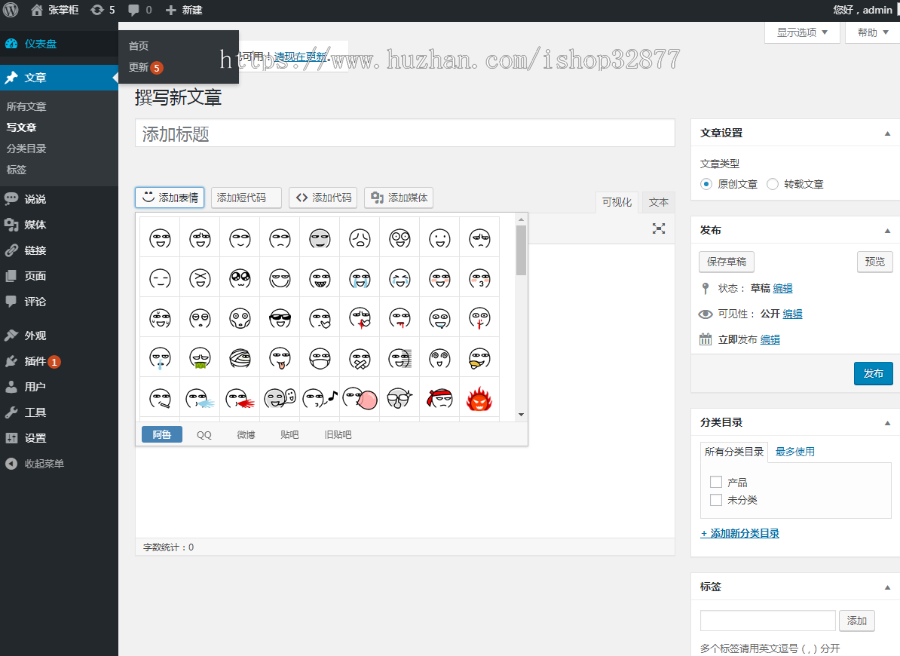Insert the red spitting blood emoticon
The image size is (900, 656).
[x=240, y=398]
